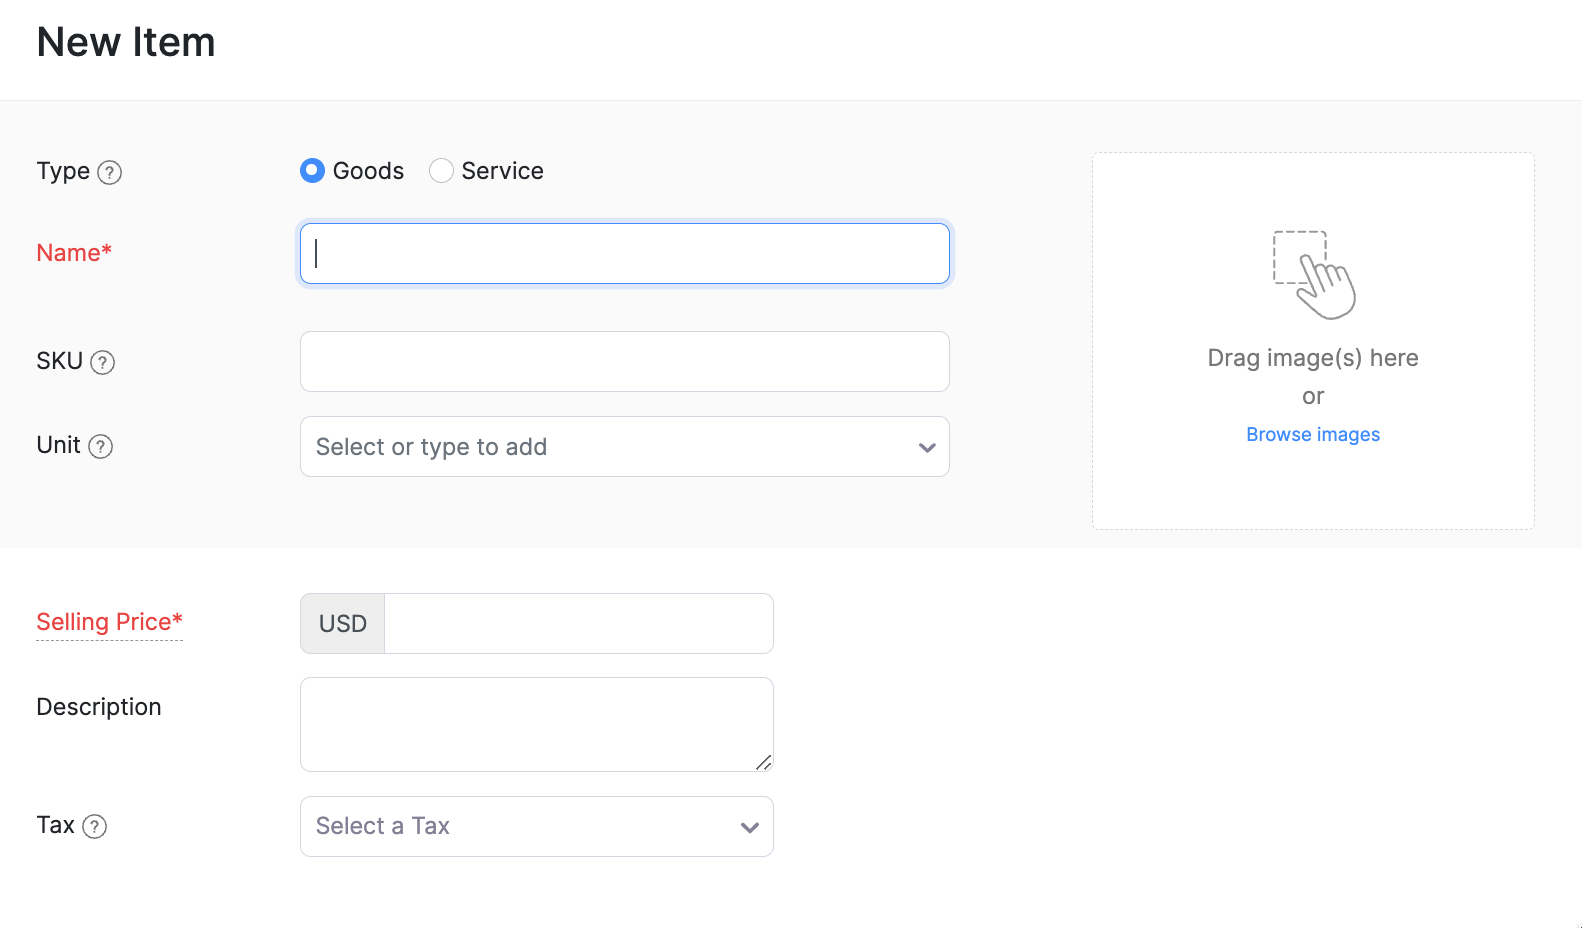This screenshot has height=928, width=1582.
Task: Click the description resize handle
Action: coord(763,762)
